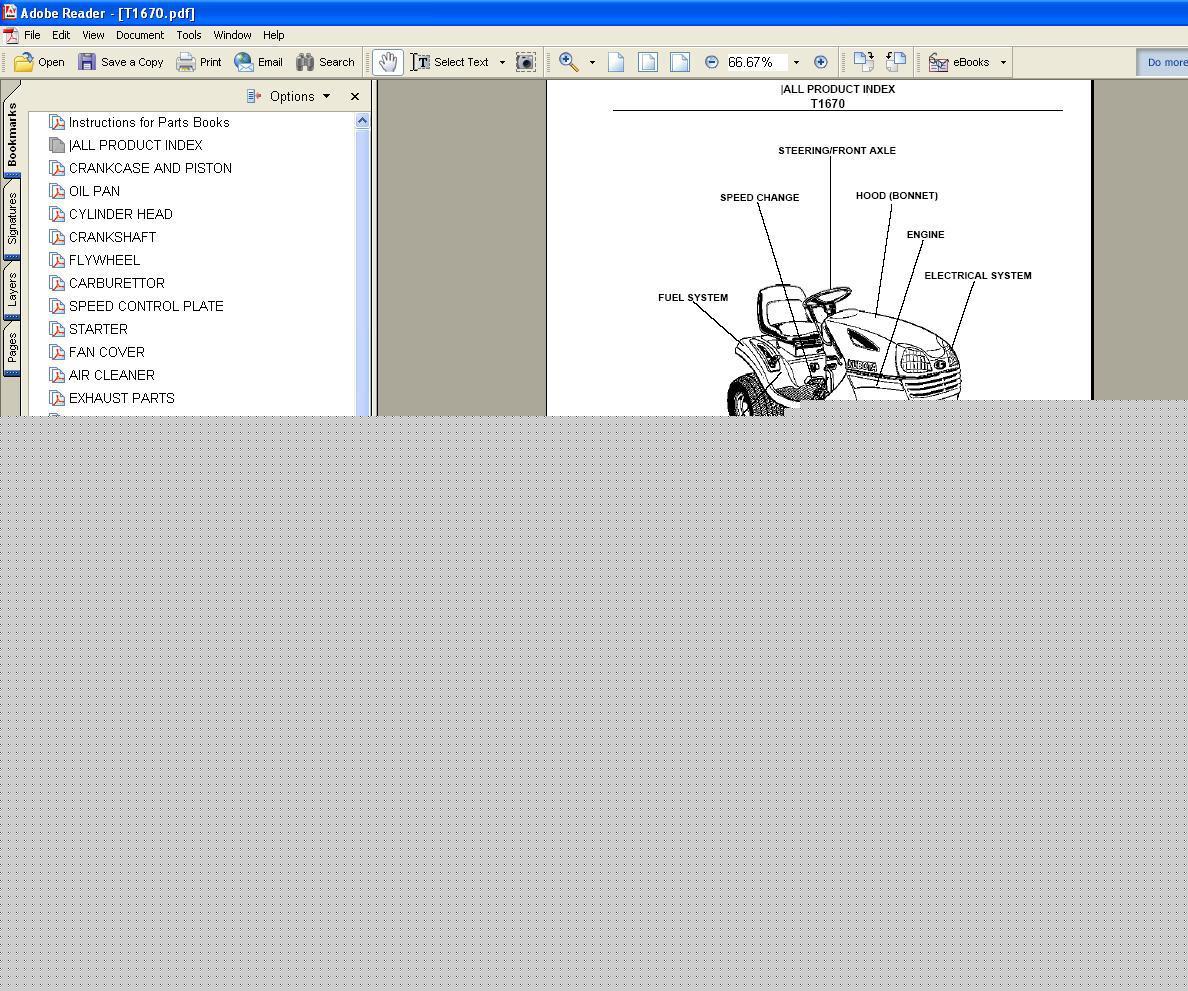Open the Document menu
This screenshot has width=1188, height=991.
139,35
